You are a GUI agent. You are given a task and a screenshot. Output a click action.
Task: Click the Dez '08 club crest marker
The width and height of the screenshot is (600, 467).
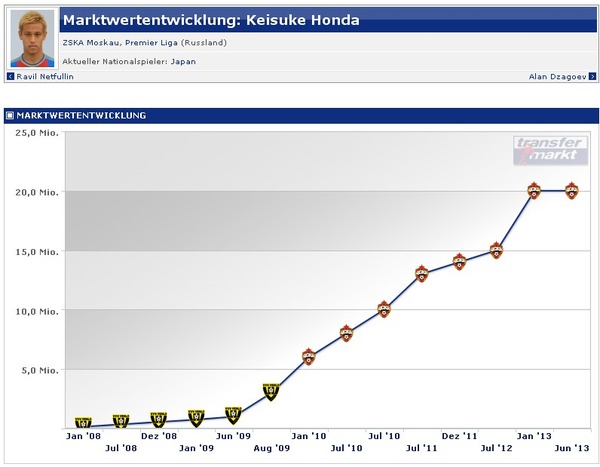pos(158,420)
